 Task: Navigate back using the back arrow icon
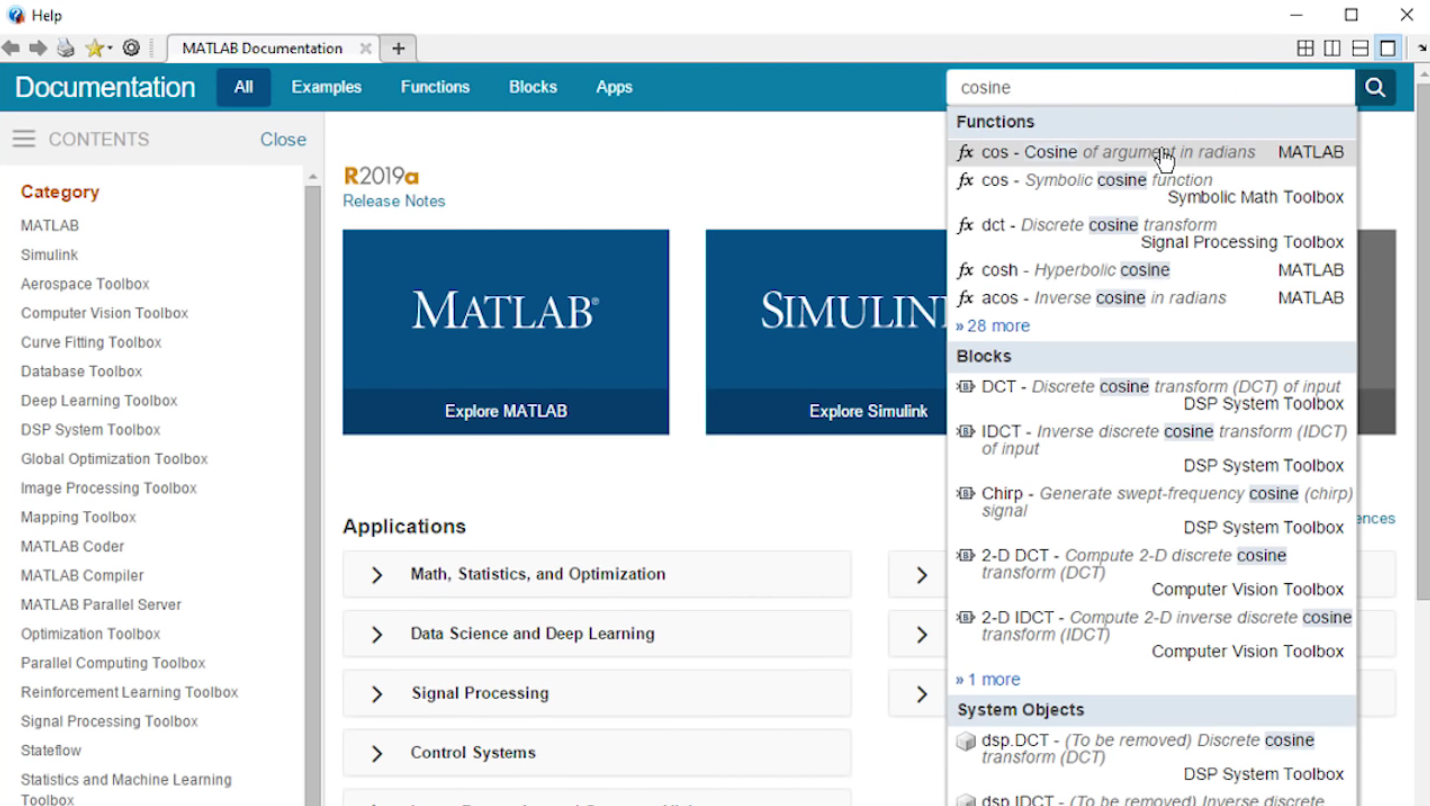click(x=12, y=47)
